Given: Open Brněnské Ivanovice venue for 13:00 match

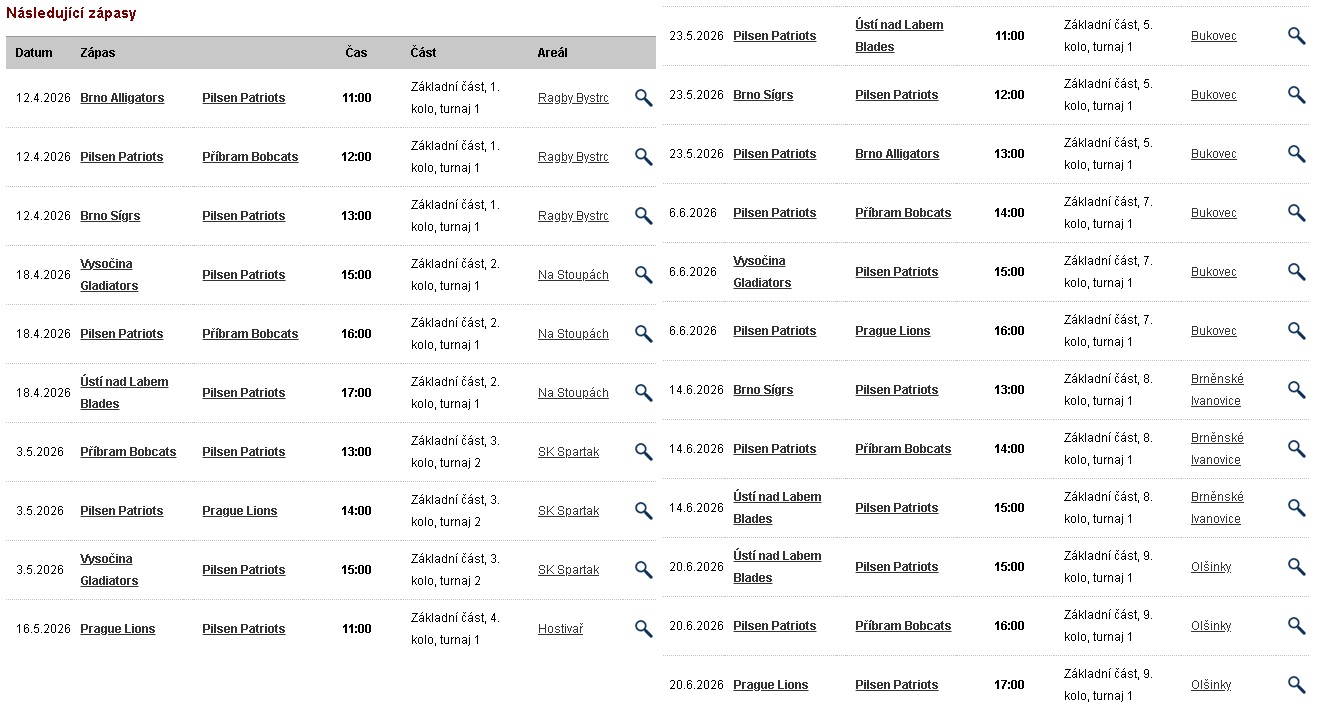Looking at the screenshot, I should pos(1217,390).
